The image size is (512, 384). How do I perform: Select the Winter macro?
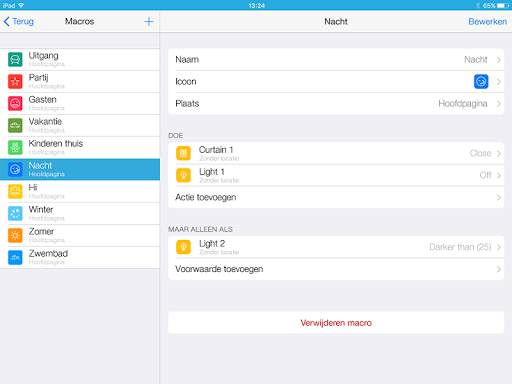(80, 213)
